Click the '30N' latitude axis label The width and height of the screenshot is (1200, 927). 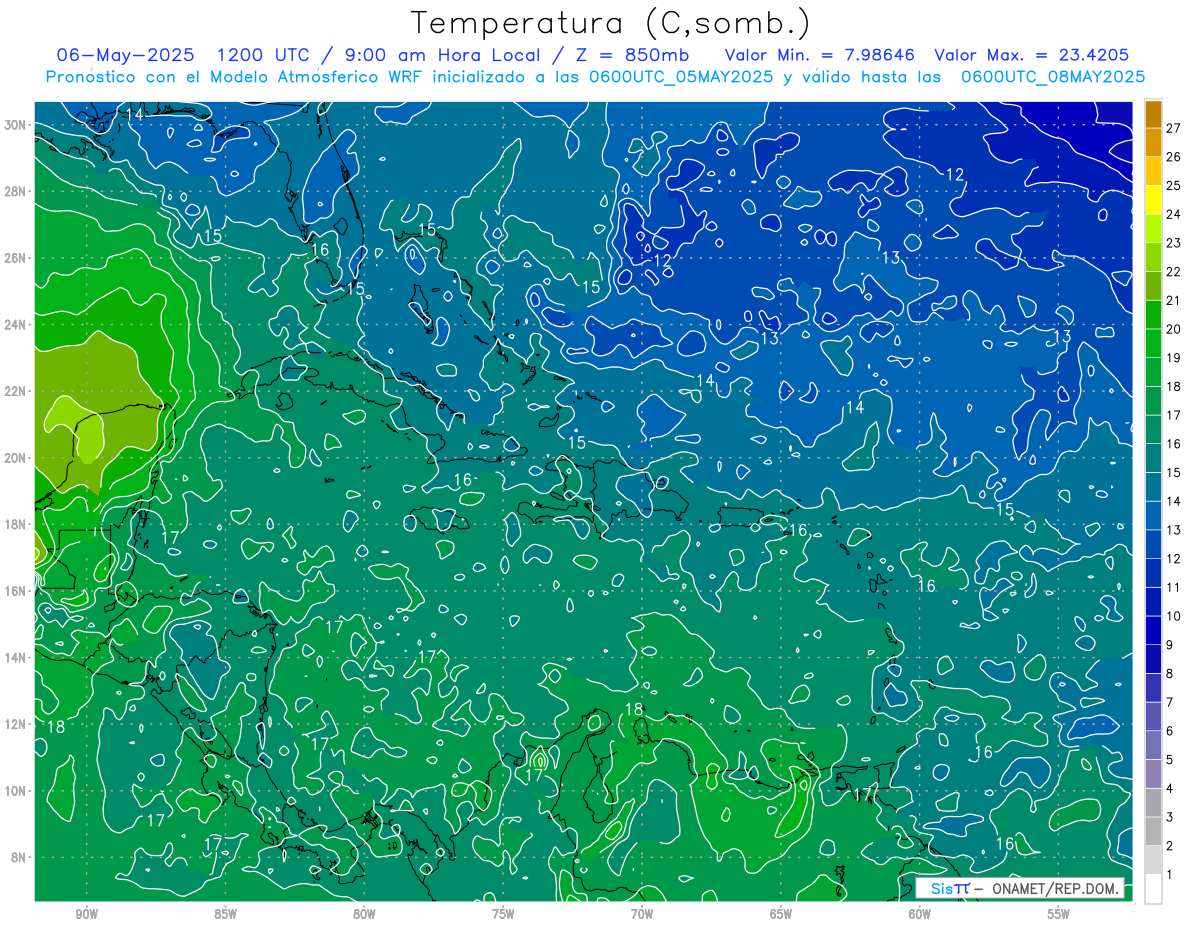pyautogui.click(x=15, y=124)
